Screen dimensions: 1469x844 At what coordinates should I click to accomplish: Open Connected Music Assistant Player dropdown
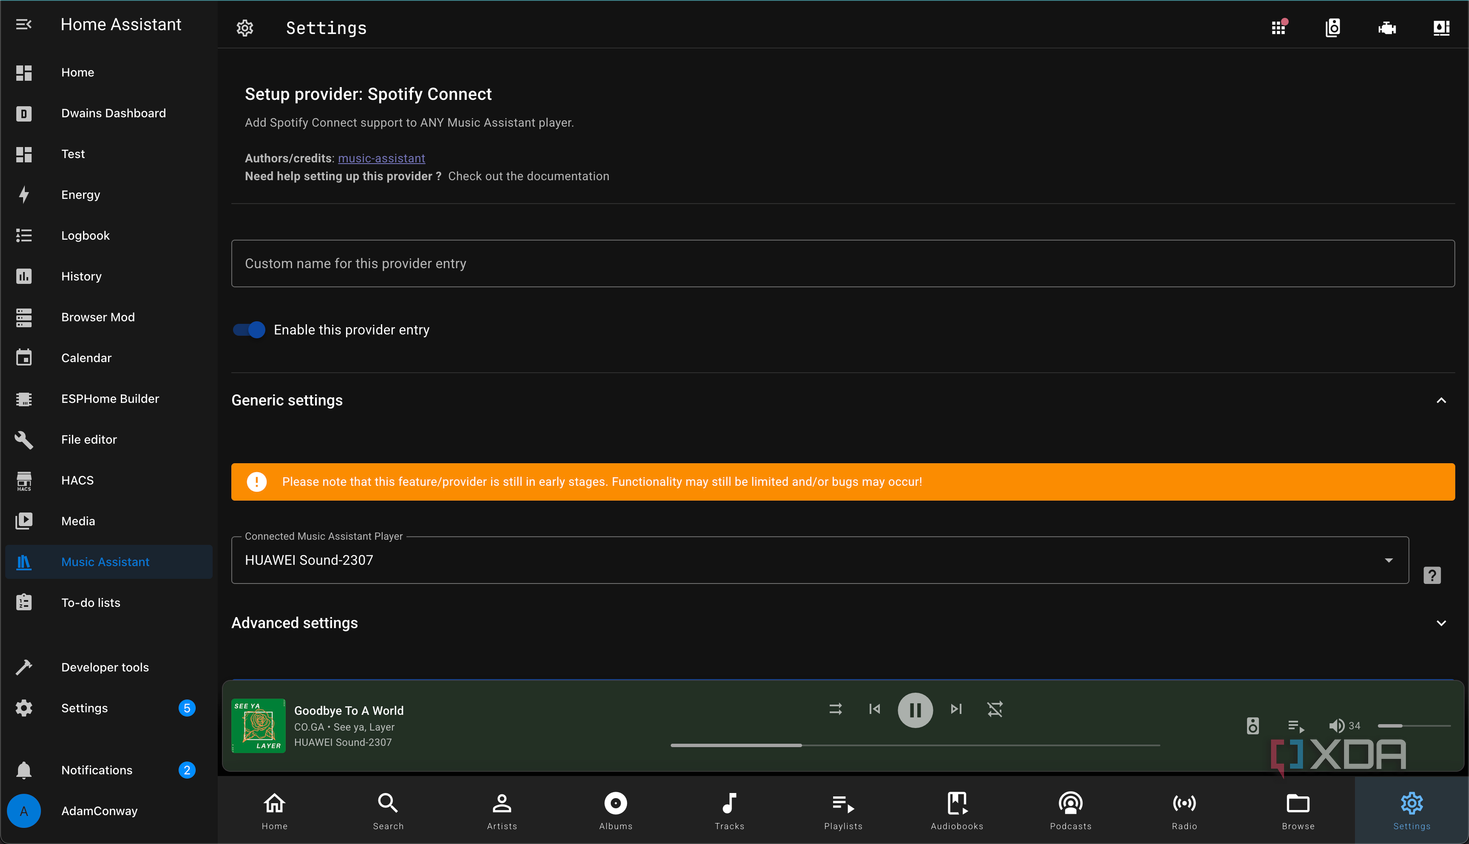pyautogui.click(x=820, y=560)
